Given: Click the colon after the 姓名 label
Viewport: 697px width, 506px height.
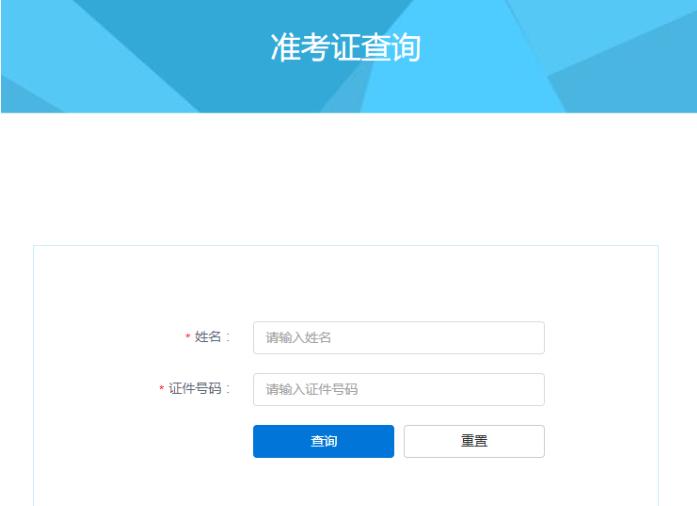Looking at the screenshot, I should 229,338.
